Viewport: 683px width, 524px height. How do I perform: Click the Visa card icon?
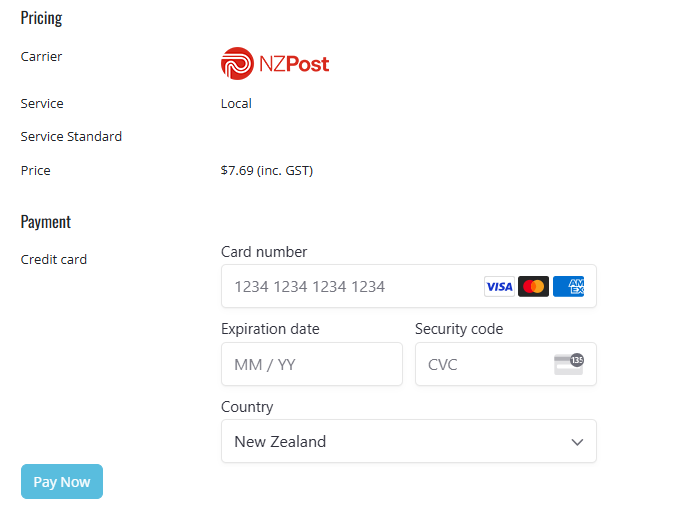(499, 286)
